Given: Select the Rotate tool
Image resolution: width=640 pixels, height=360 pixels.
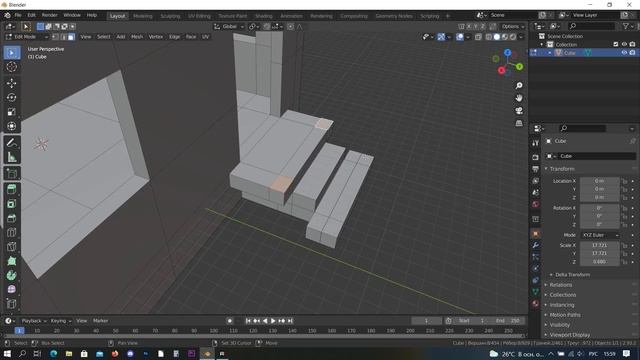Looking at the screenshot, I should [x=11, y=97].
